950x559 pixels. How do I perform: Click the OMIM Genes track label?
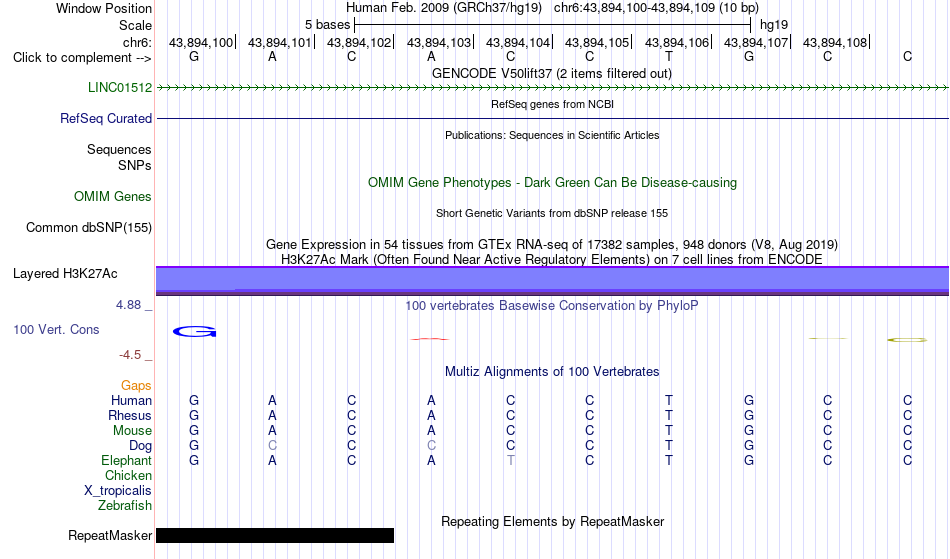(113, 197)
